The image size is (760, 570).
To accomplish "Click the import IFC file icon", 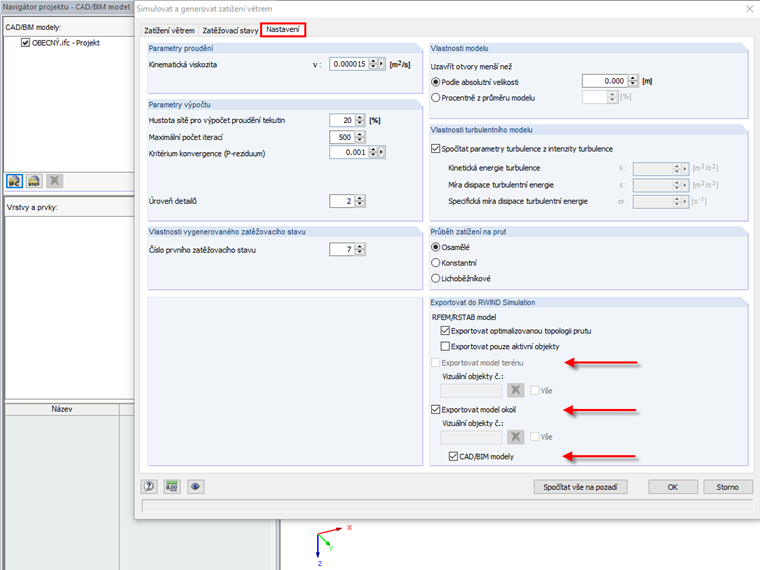I will pos(15,181).
